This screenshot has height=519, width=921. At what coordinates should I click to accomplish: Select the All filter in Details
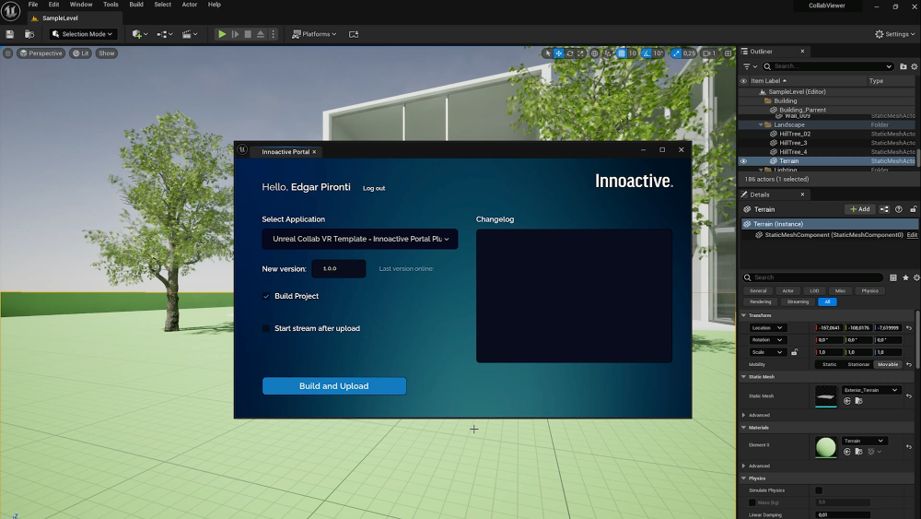tap(827, 302)
